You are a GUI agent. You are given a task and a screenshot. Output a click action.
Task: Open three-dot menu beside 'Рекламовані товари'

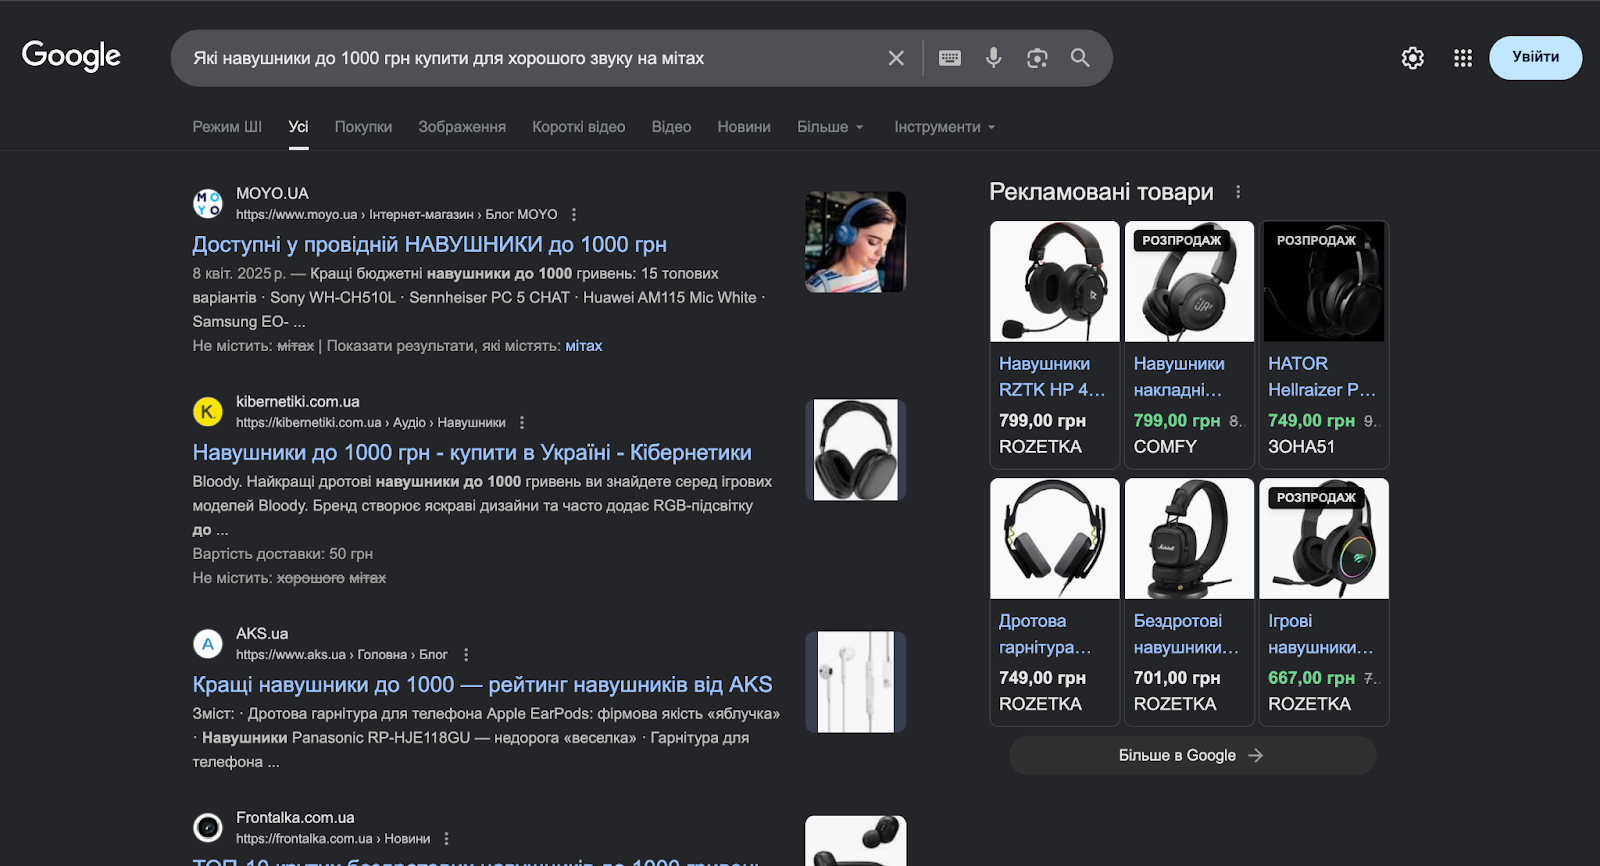[1238, 192]
